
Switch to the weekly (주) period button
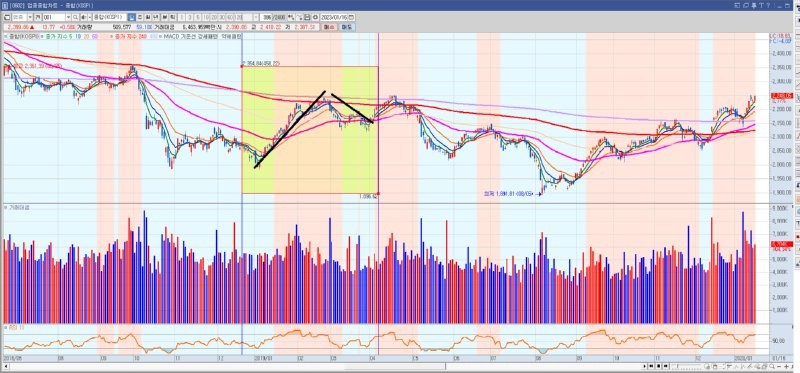[x=140, y=17]
